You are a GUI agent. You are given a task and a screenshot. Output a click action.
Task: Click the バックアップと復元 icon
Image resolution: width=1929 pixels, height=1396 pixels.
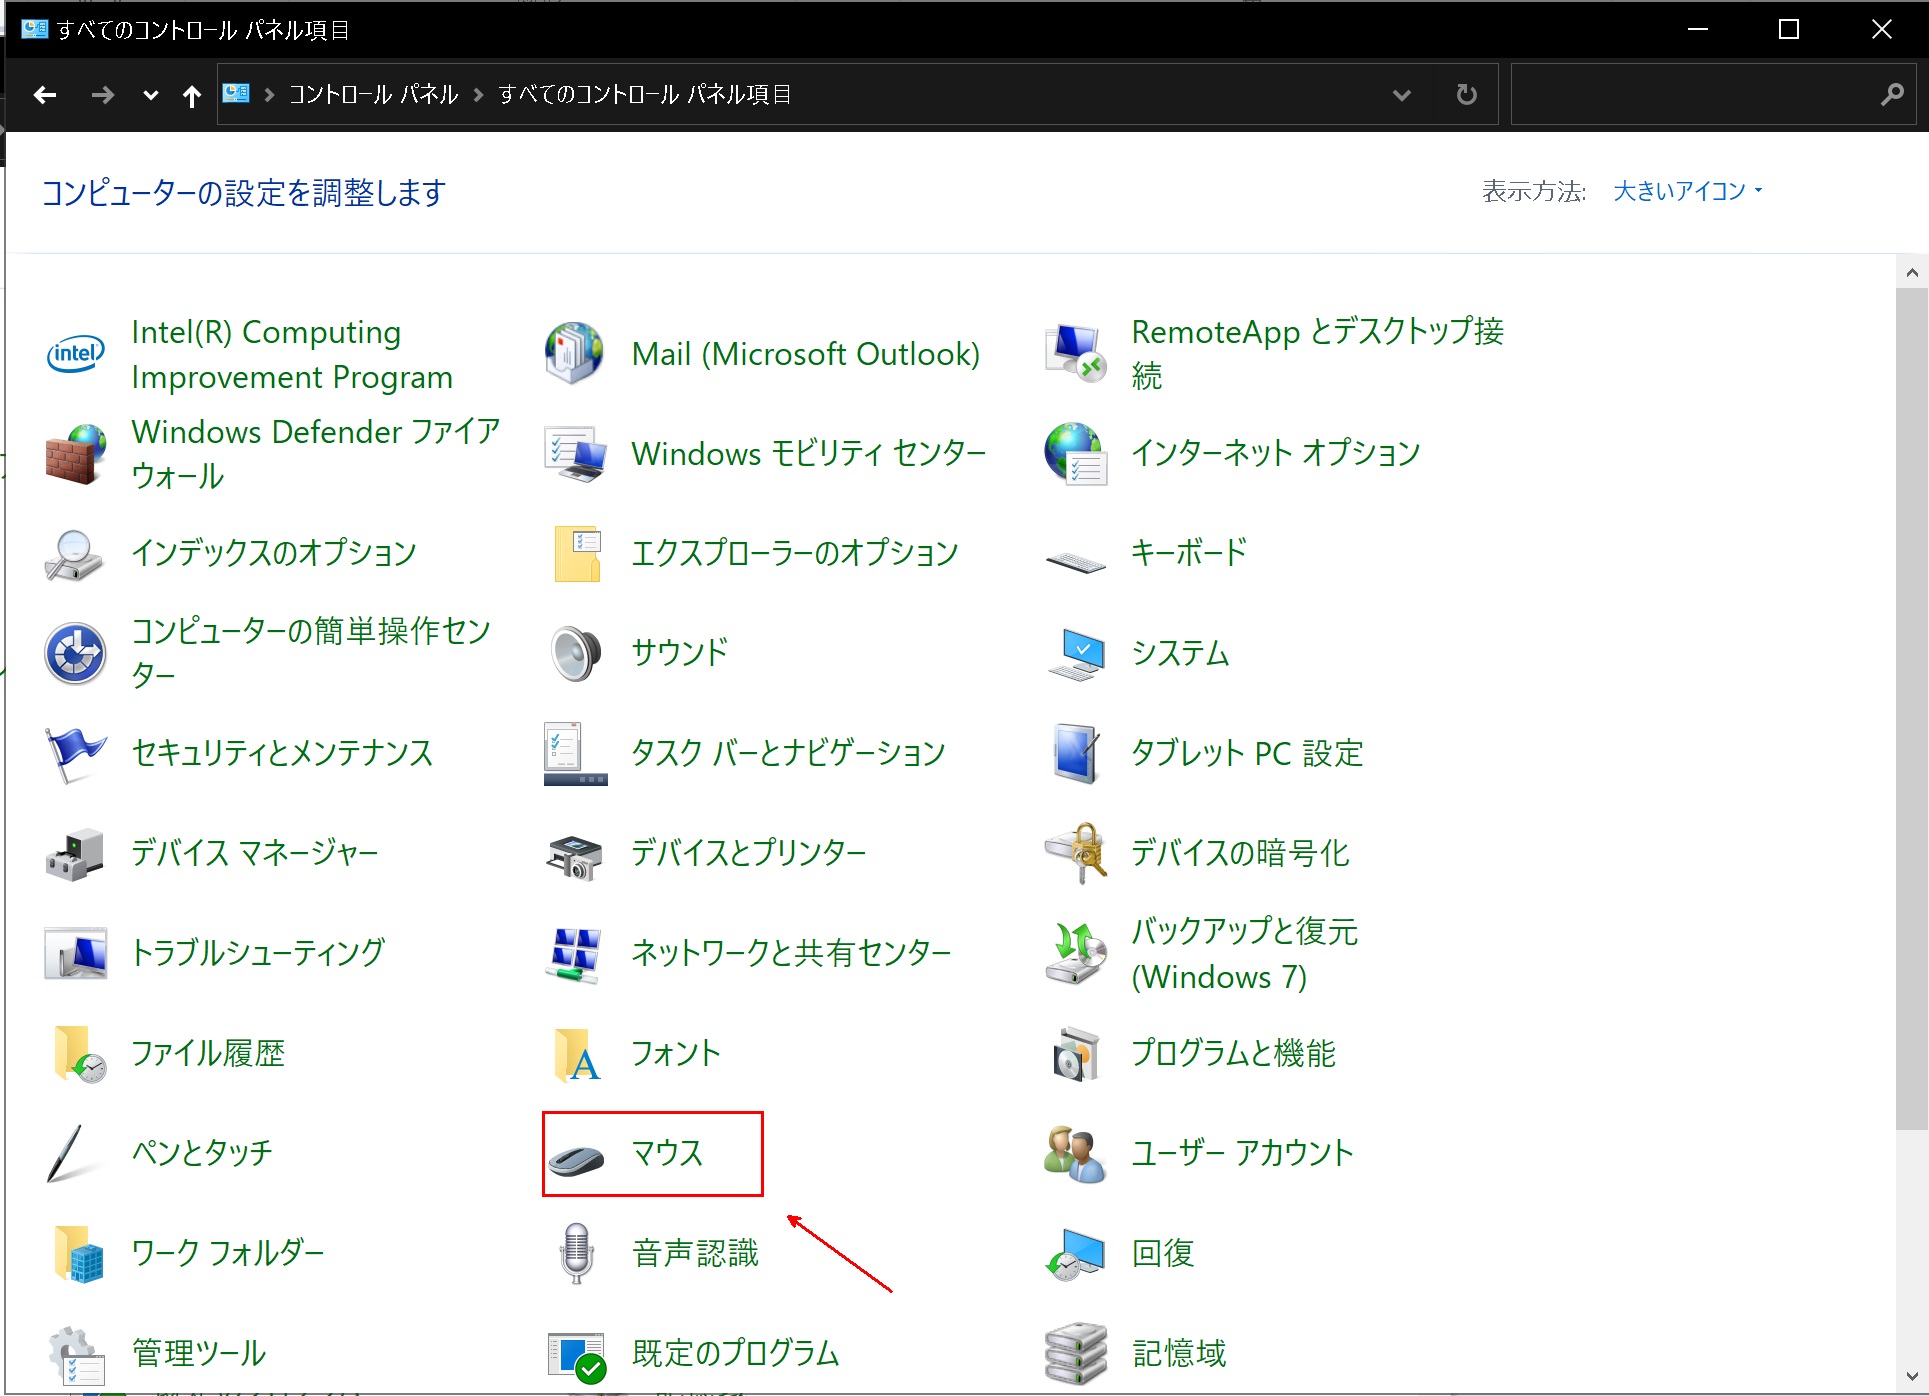(1076, 954)
